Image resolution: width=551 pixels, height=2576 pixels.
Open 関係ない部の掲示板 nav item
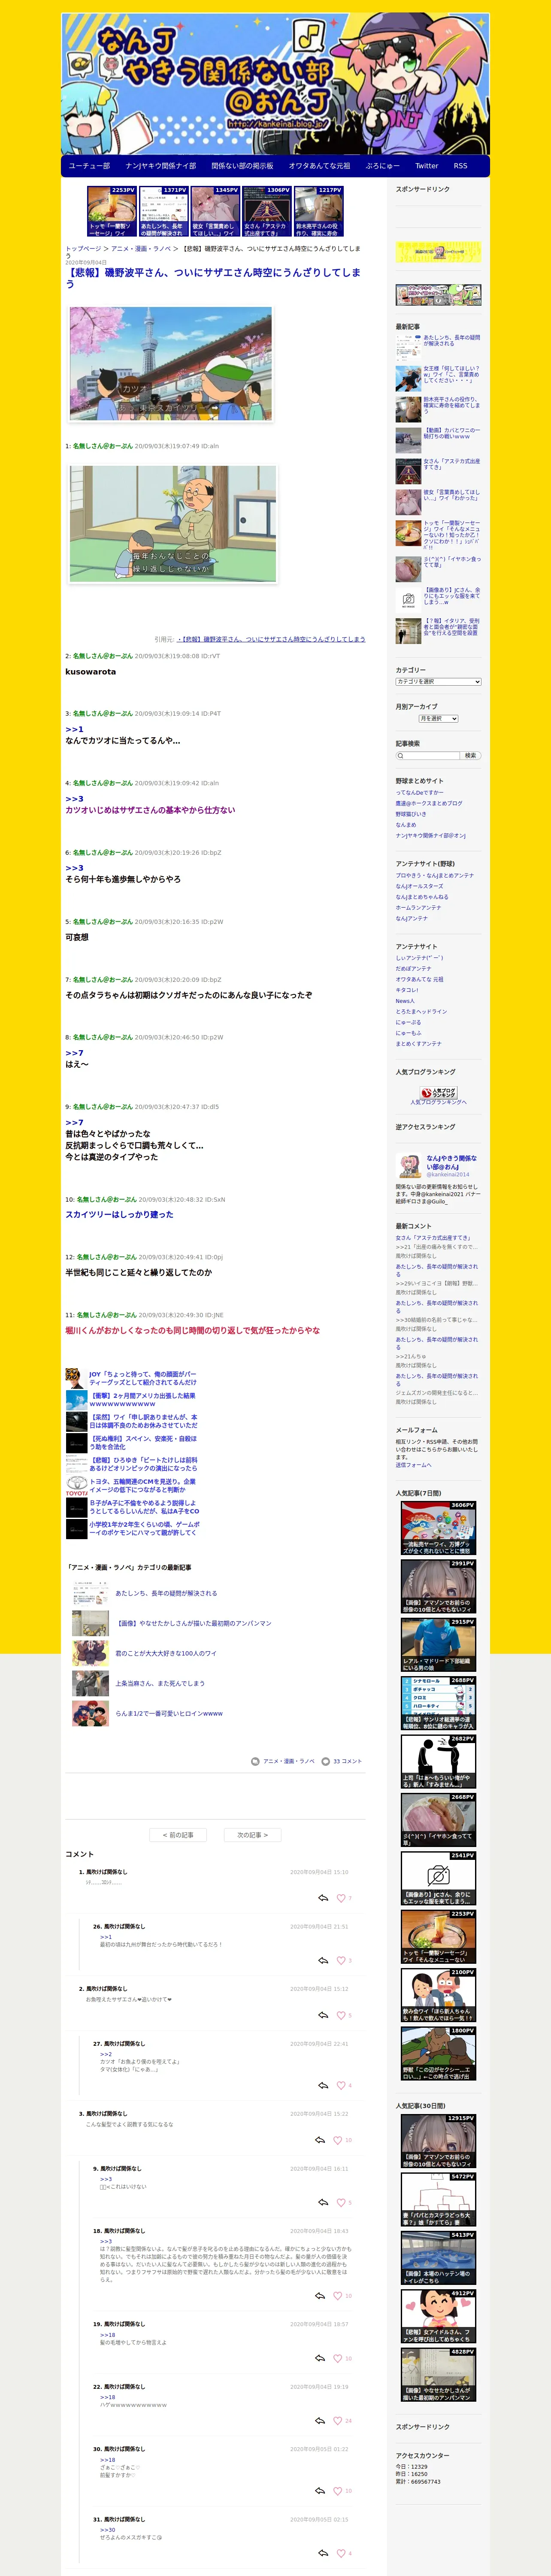click(x=242, y=166)
